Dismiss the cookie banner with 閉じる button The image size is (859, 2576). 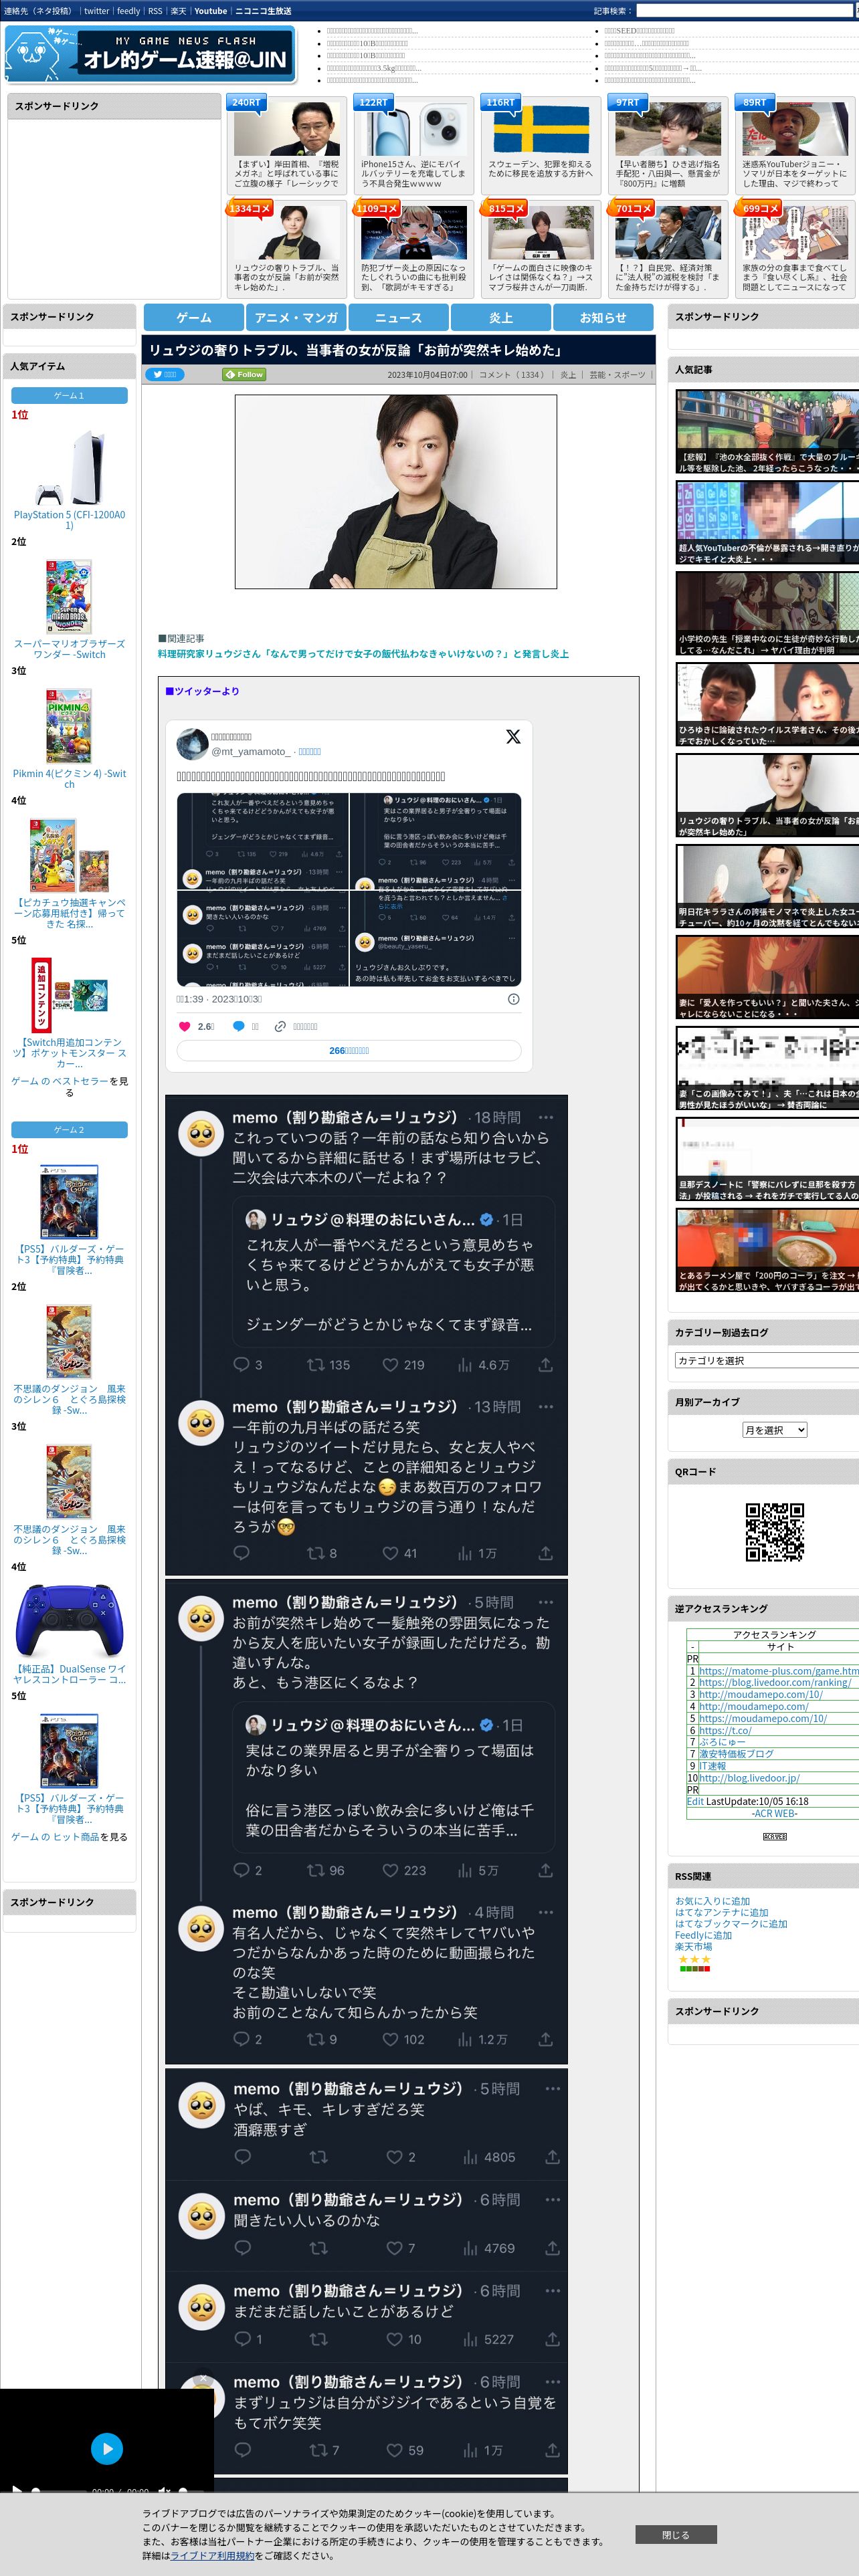click(x=675, y=2534)
